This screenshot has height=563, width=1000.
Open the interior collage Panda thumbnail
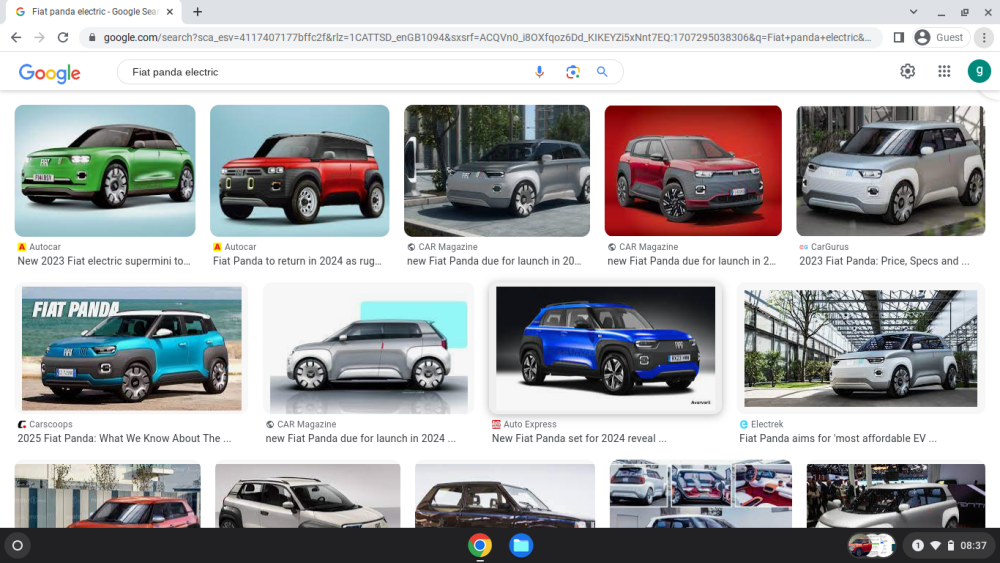701,494
